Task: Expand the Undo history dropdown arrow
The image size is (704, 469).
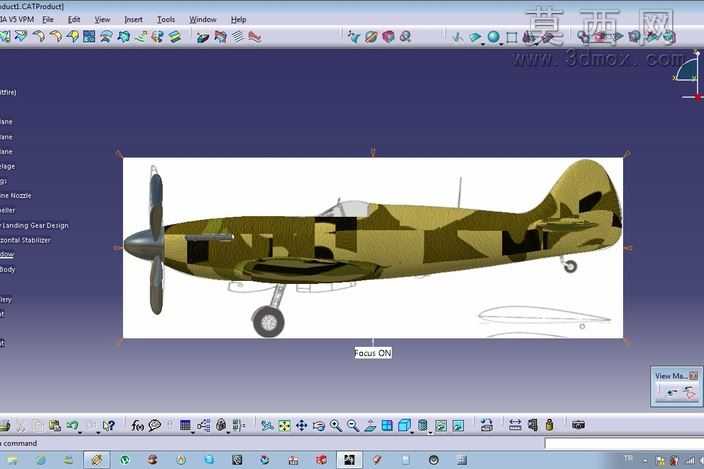Action: click(80, 433)
